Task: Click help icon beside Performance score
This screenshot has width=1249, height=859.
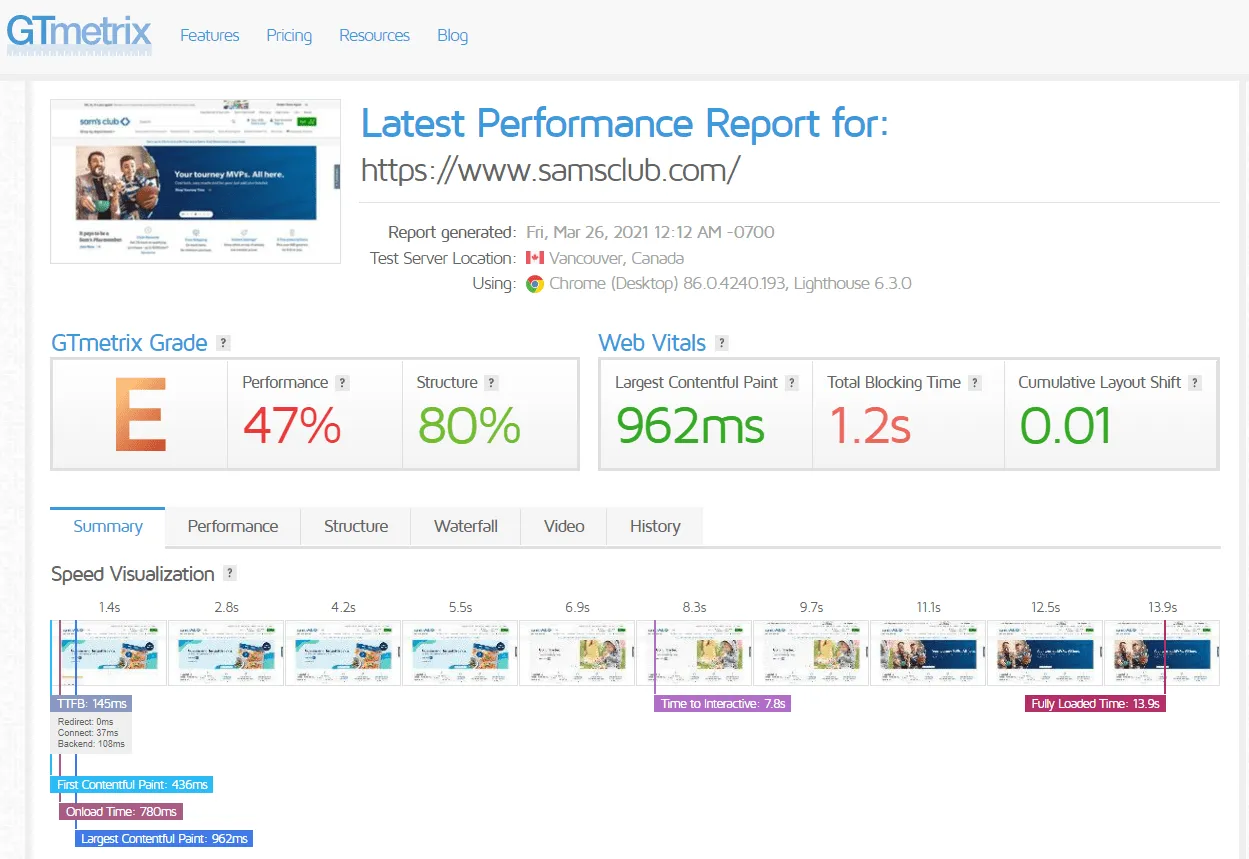Action: [343, 383]
